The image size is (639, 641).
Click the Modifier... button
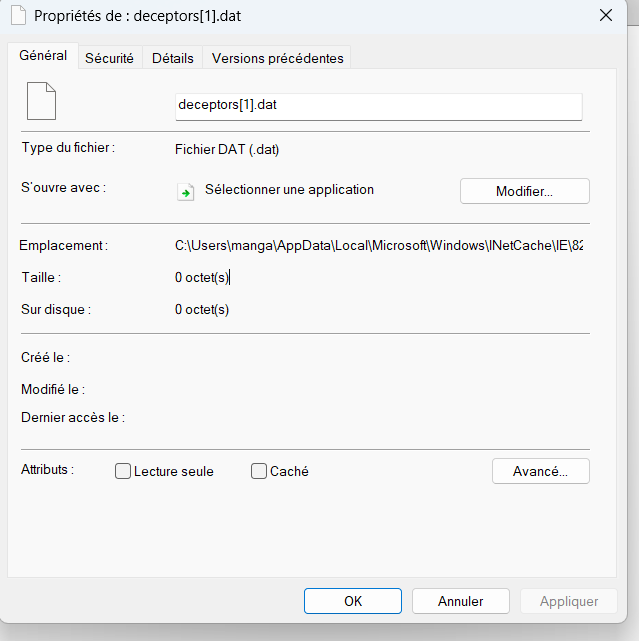coord(525,191)
